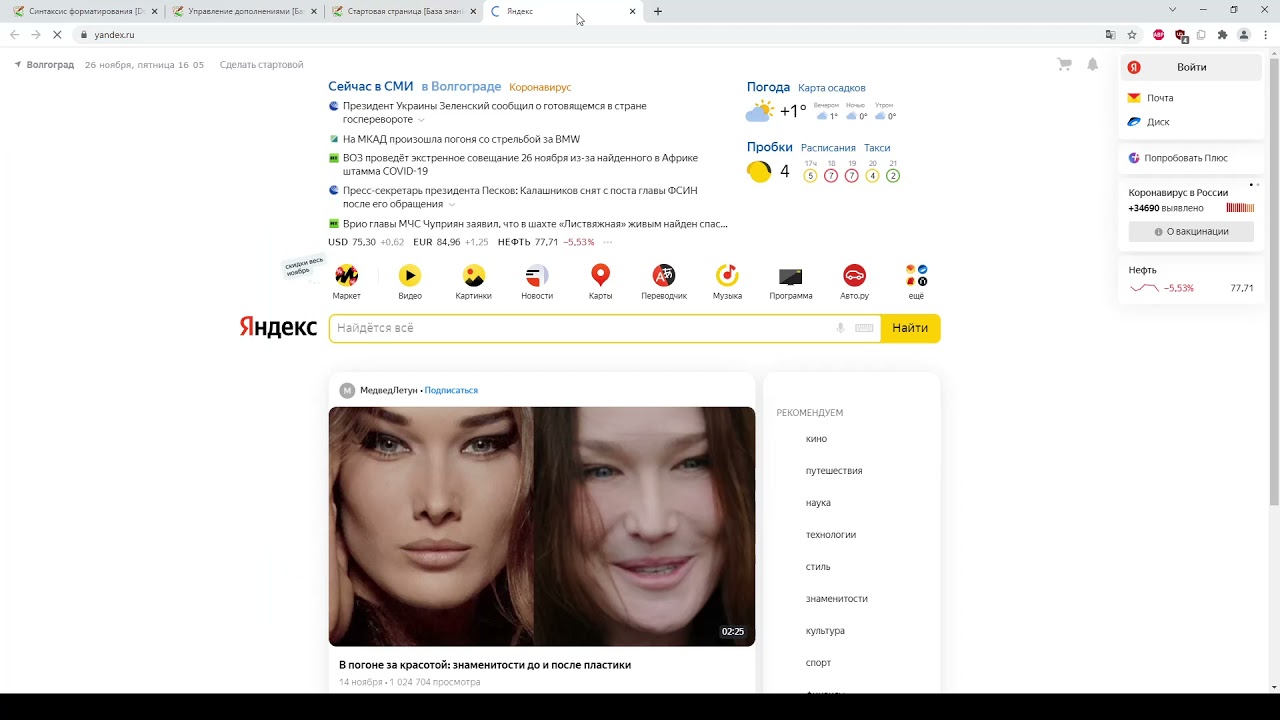Open Расписания link

pos(828,148)
